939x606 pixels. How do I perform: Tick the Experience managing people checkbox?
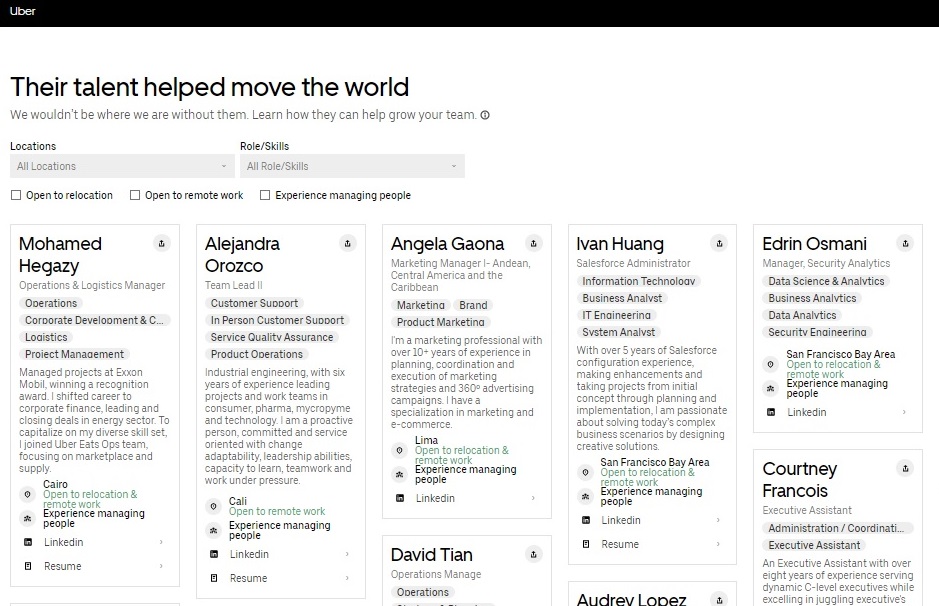[265, 195]
